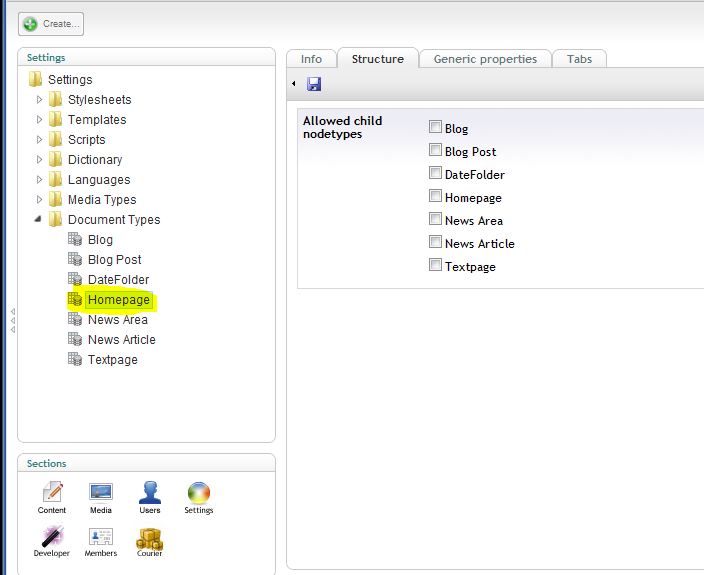
Task: Click the Dictionary folder icon
Action: [x=55, y=159]
